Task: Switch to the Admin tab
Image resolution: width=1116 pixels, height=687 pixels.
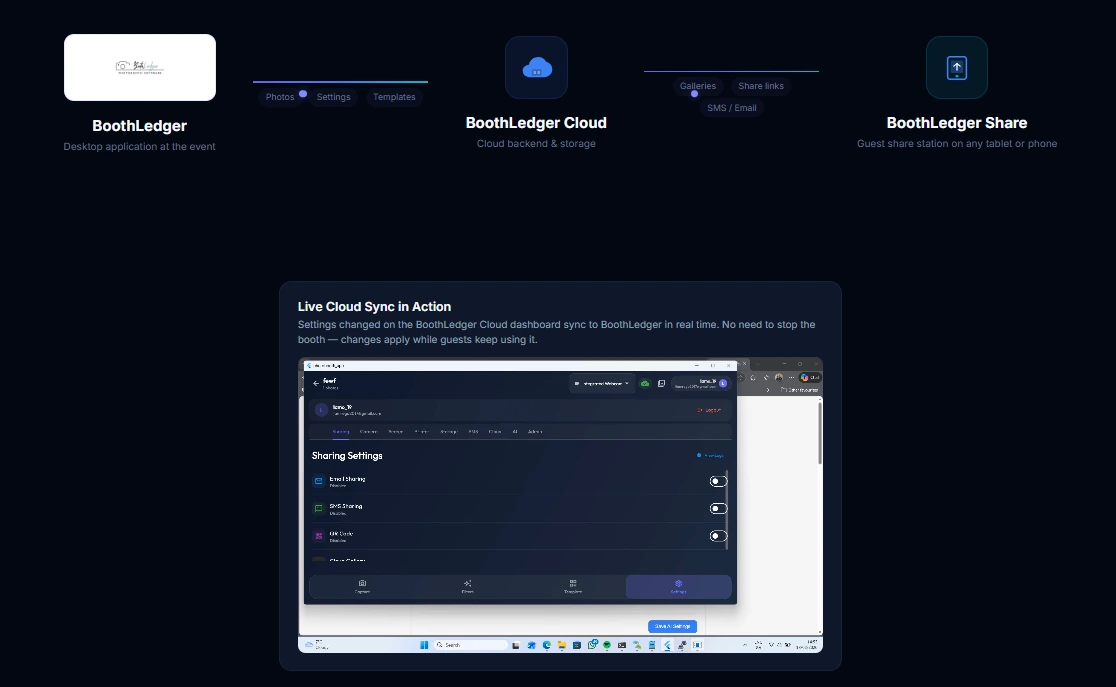Action: 535,431
